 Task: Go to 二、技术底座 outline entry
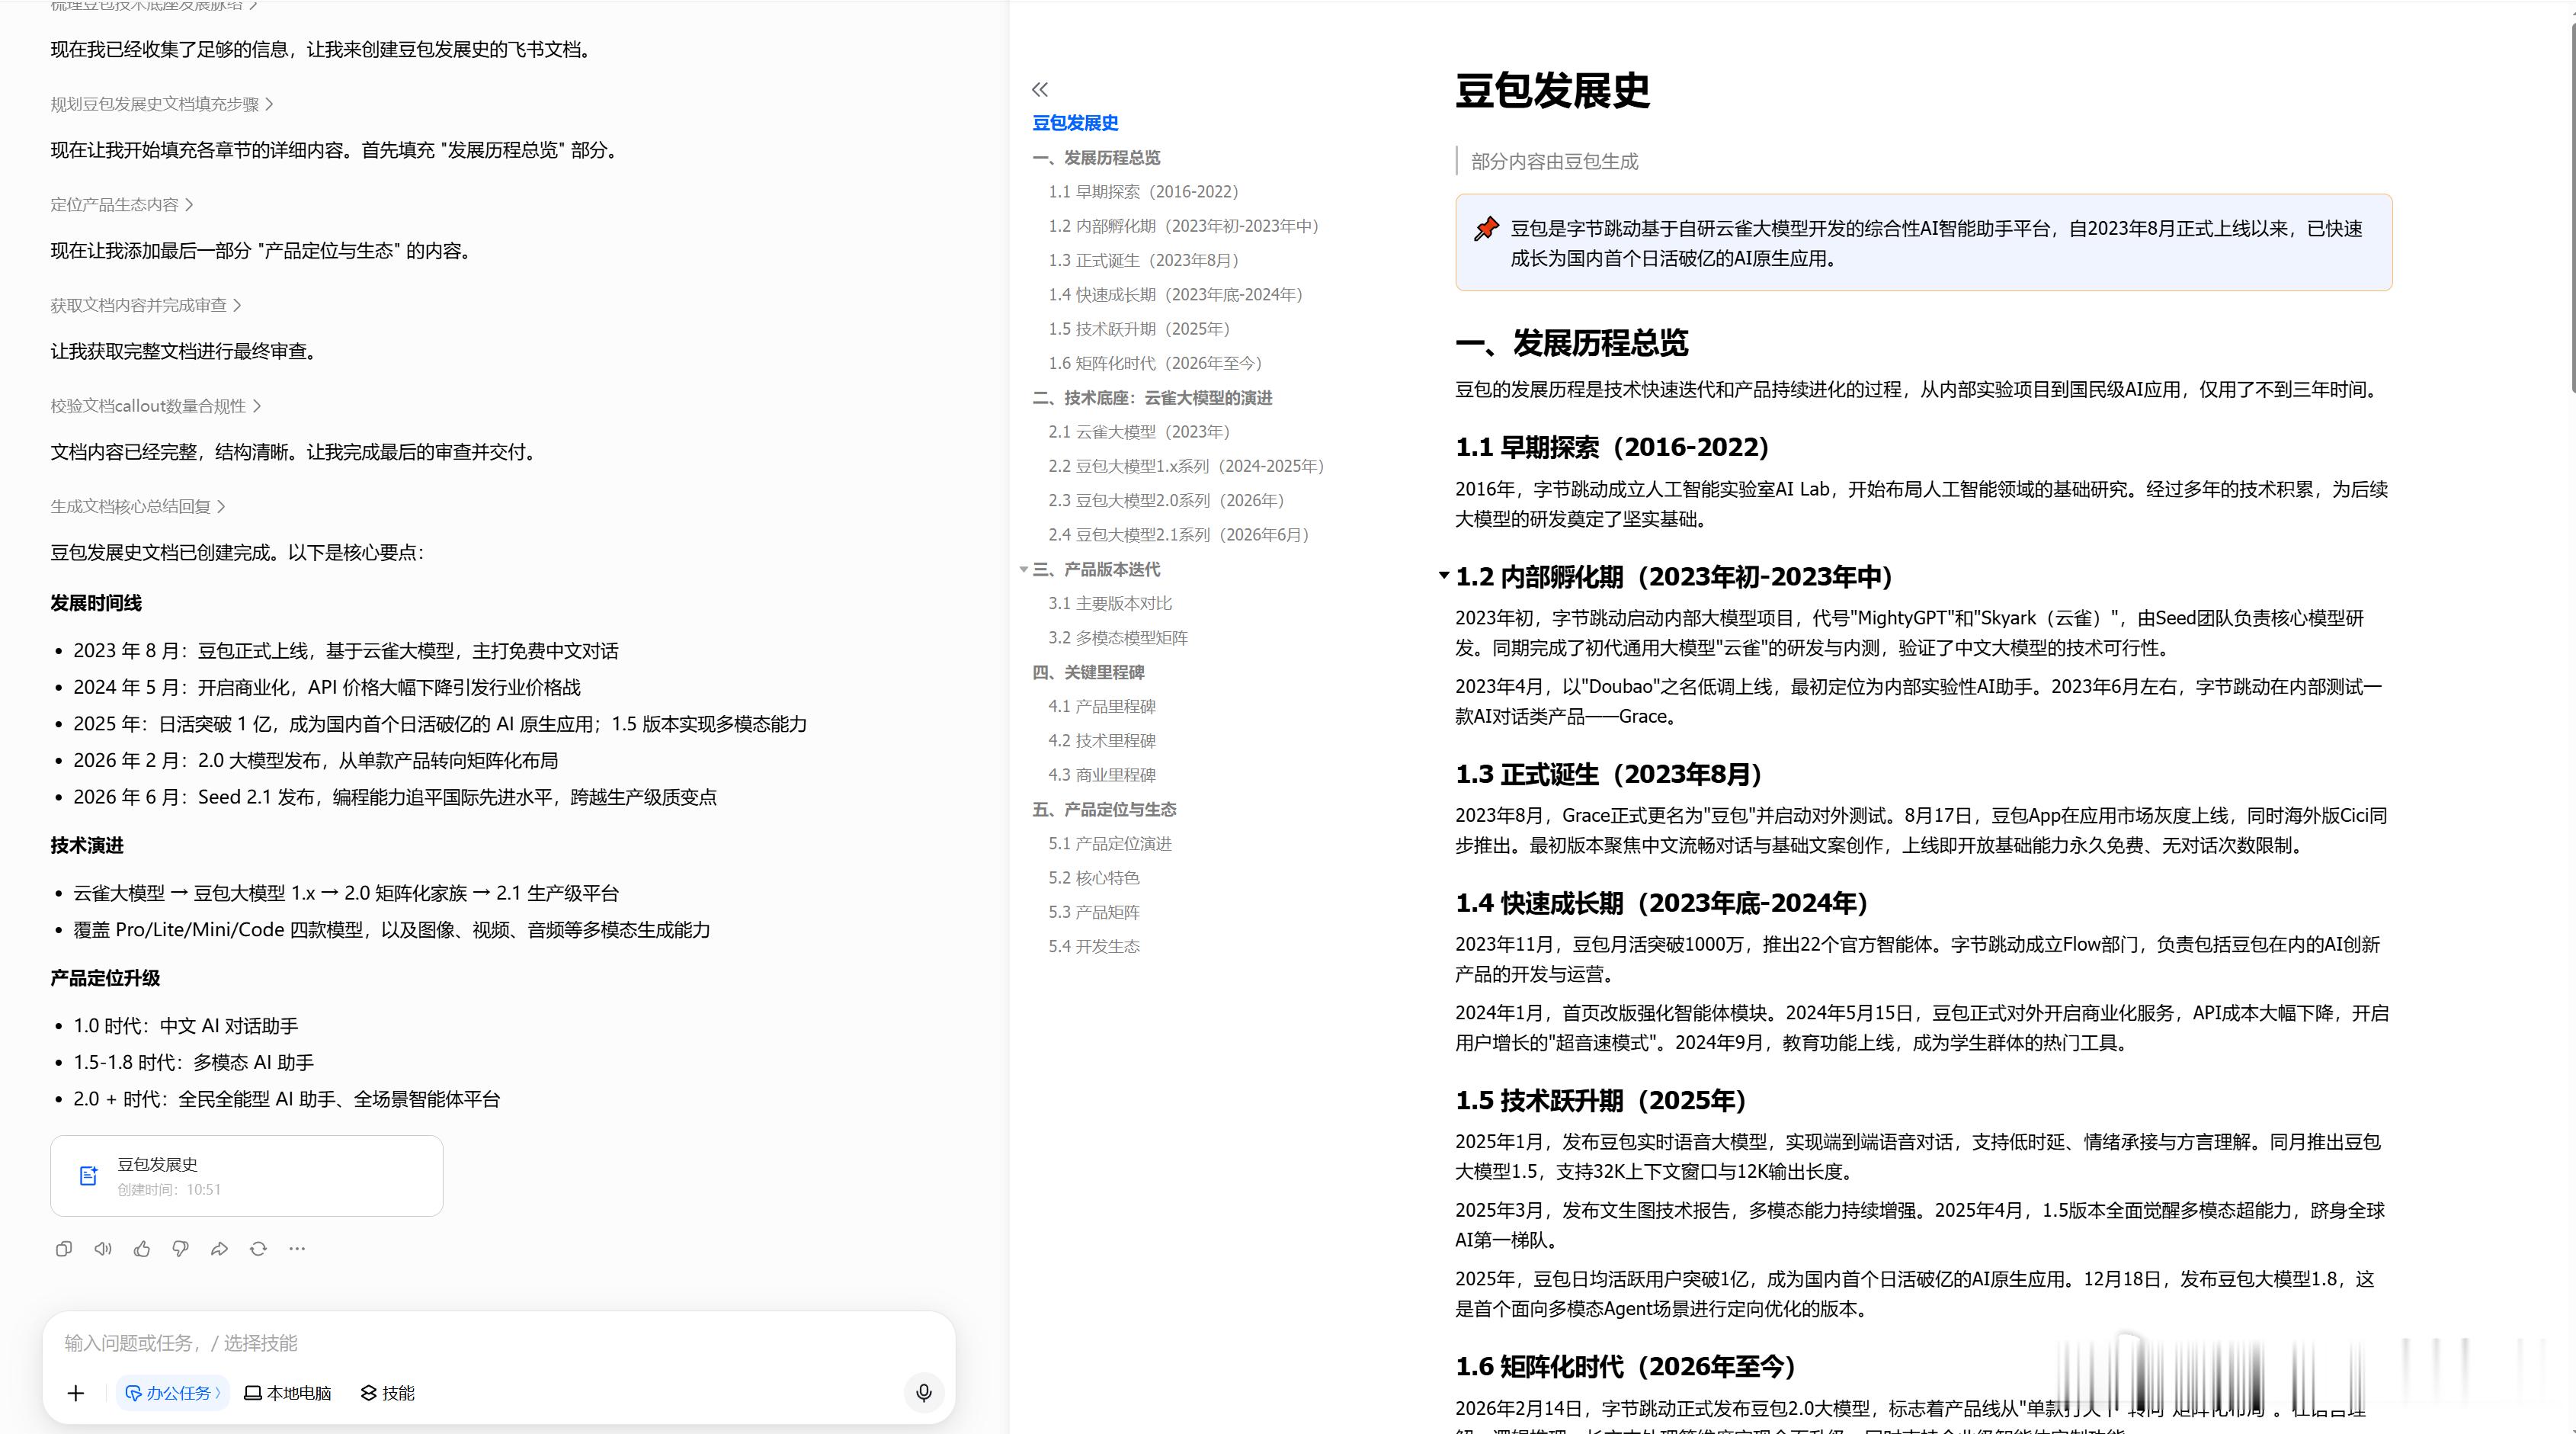coord(1152,398)
